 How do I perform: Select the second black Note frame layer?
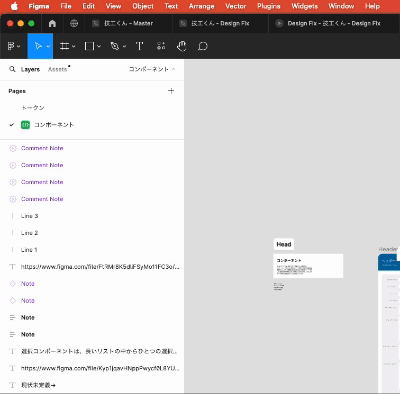pos(92,334)
